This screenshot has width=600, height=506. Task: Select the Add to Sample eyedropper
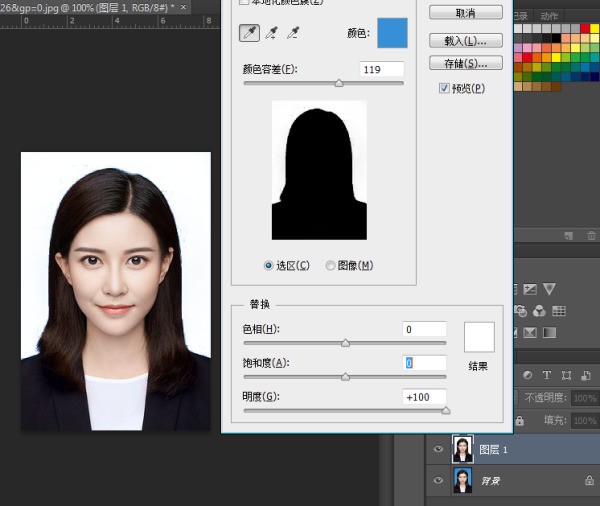(x=271, y=34)
